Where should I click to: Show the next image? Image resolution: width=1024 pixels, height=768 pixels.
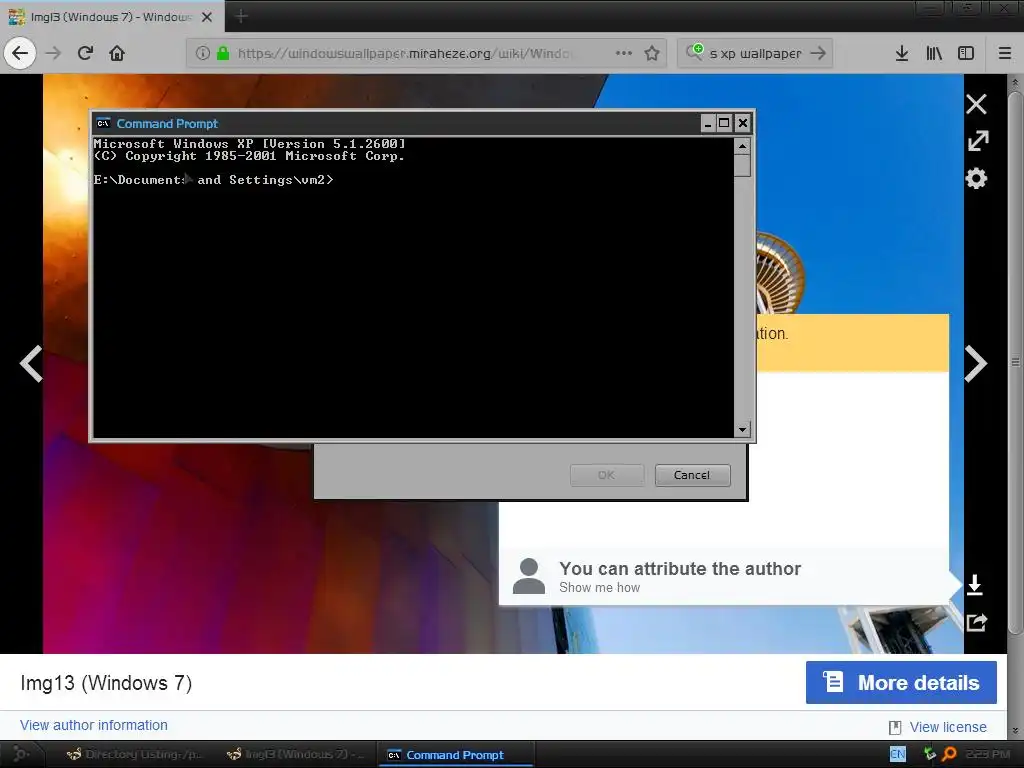click(x=976, y=363)
